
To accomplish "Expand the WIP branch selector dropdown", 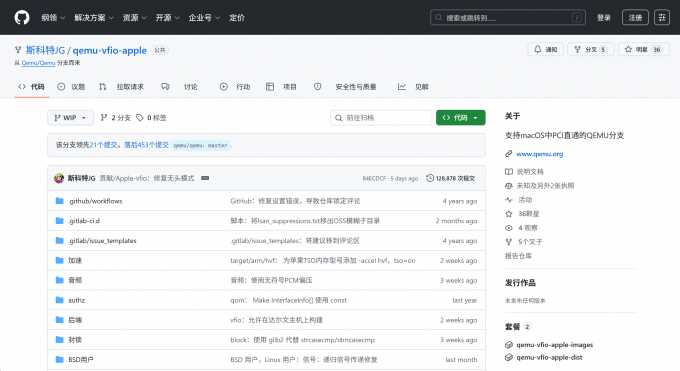I will pos(70,118).
